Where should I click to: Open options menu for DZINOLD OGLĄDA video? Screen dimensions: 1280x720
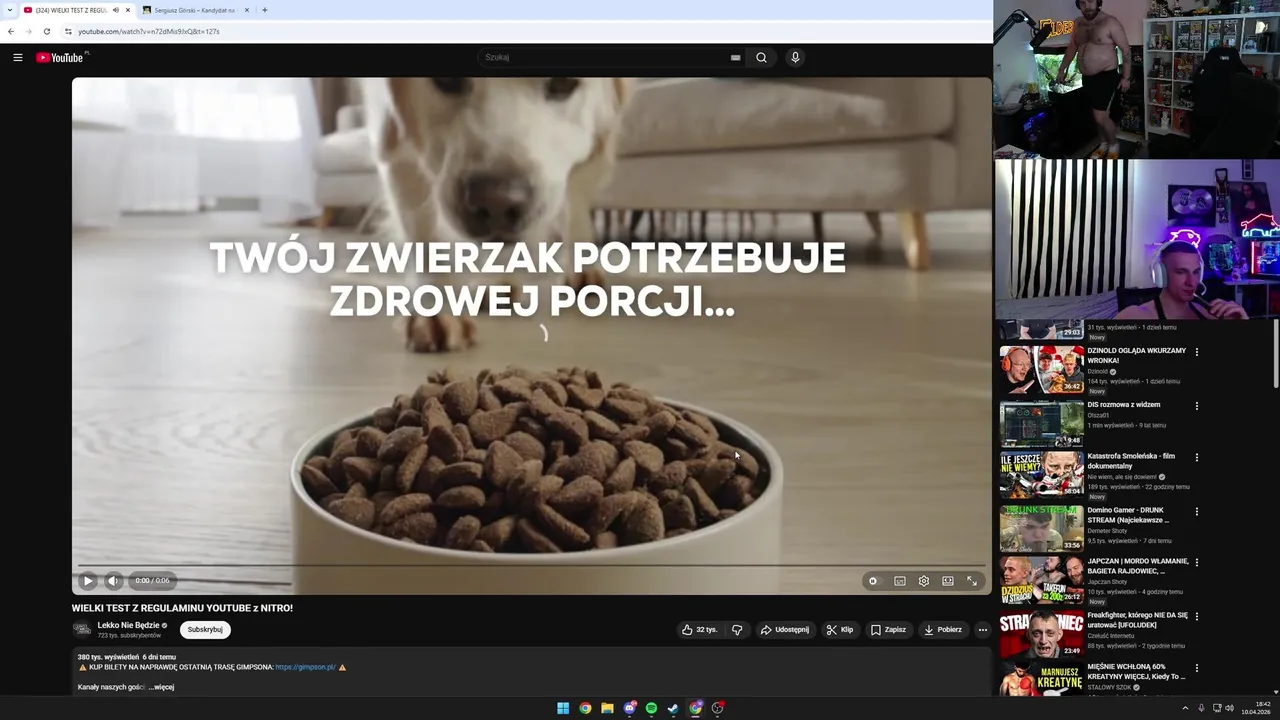tap(1196, 352)
